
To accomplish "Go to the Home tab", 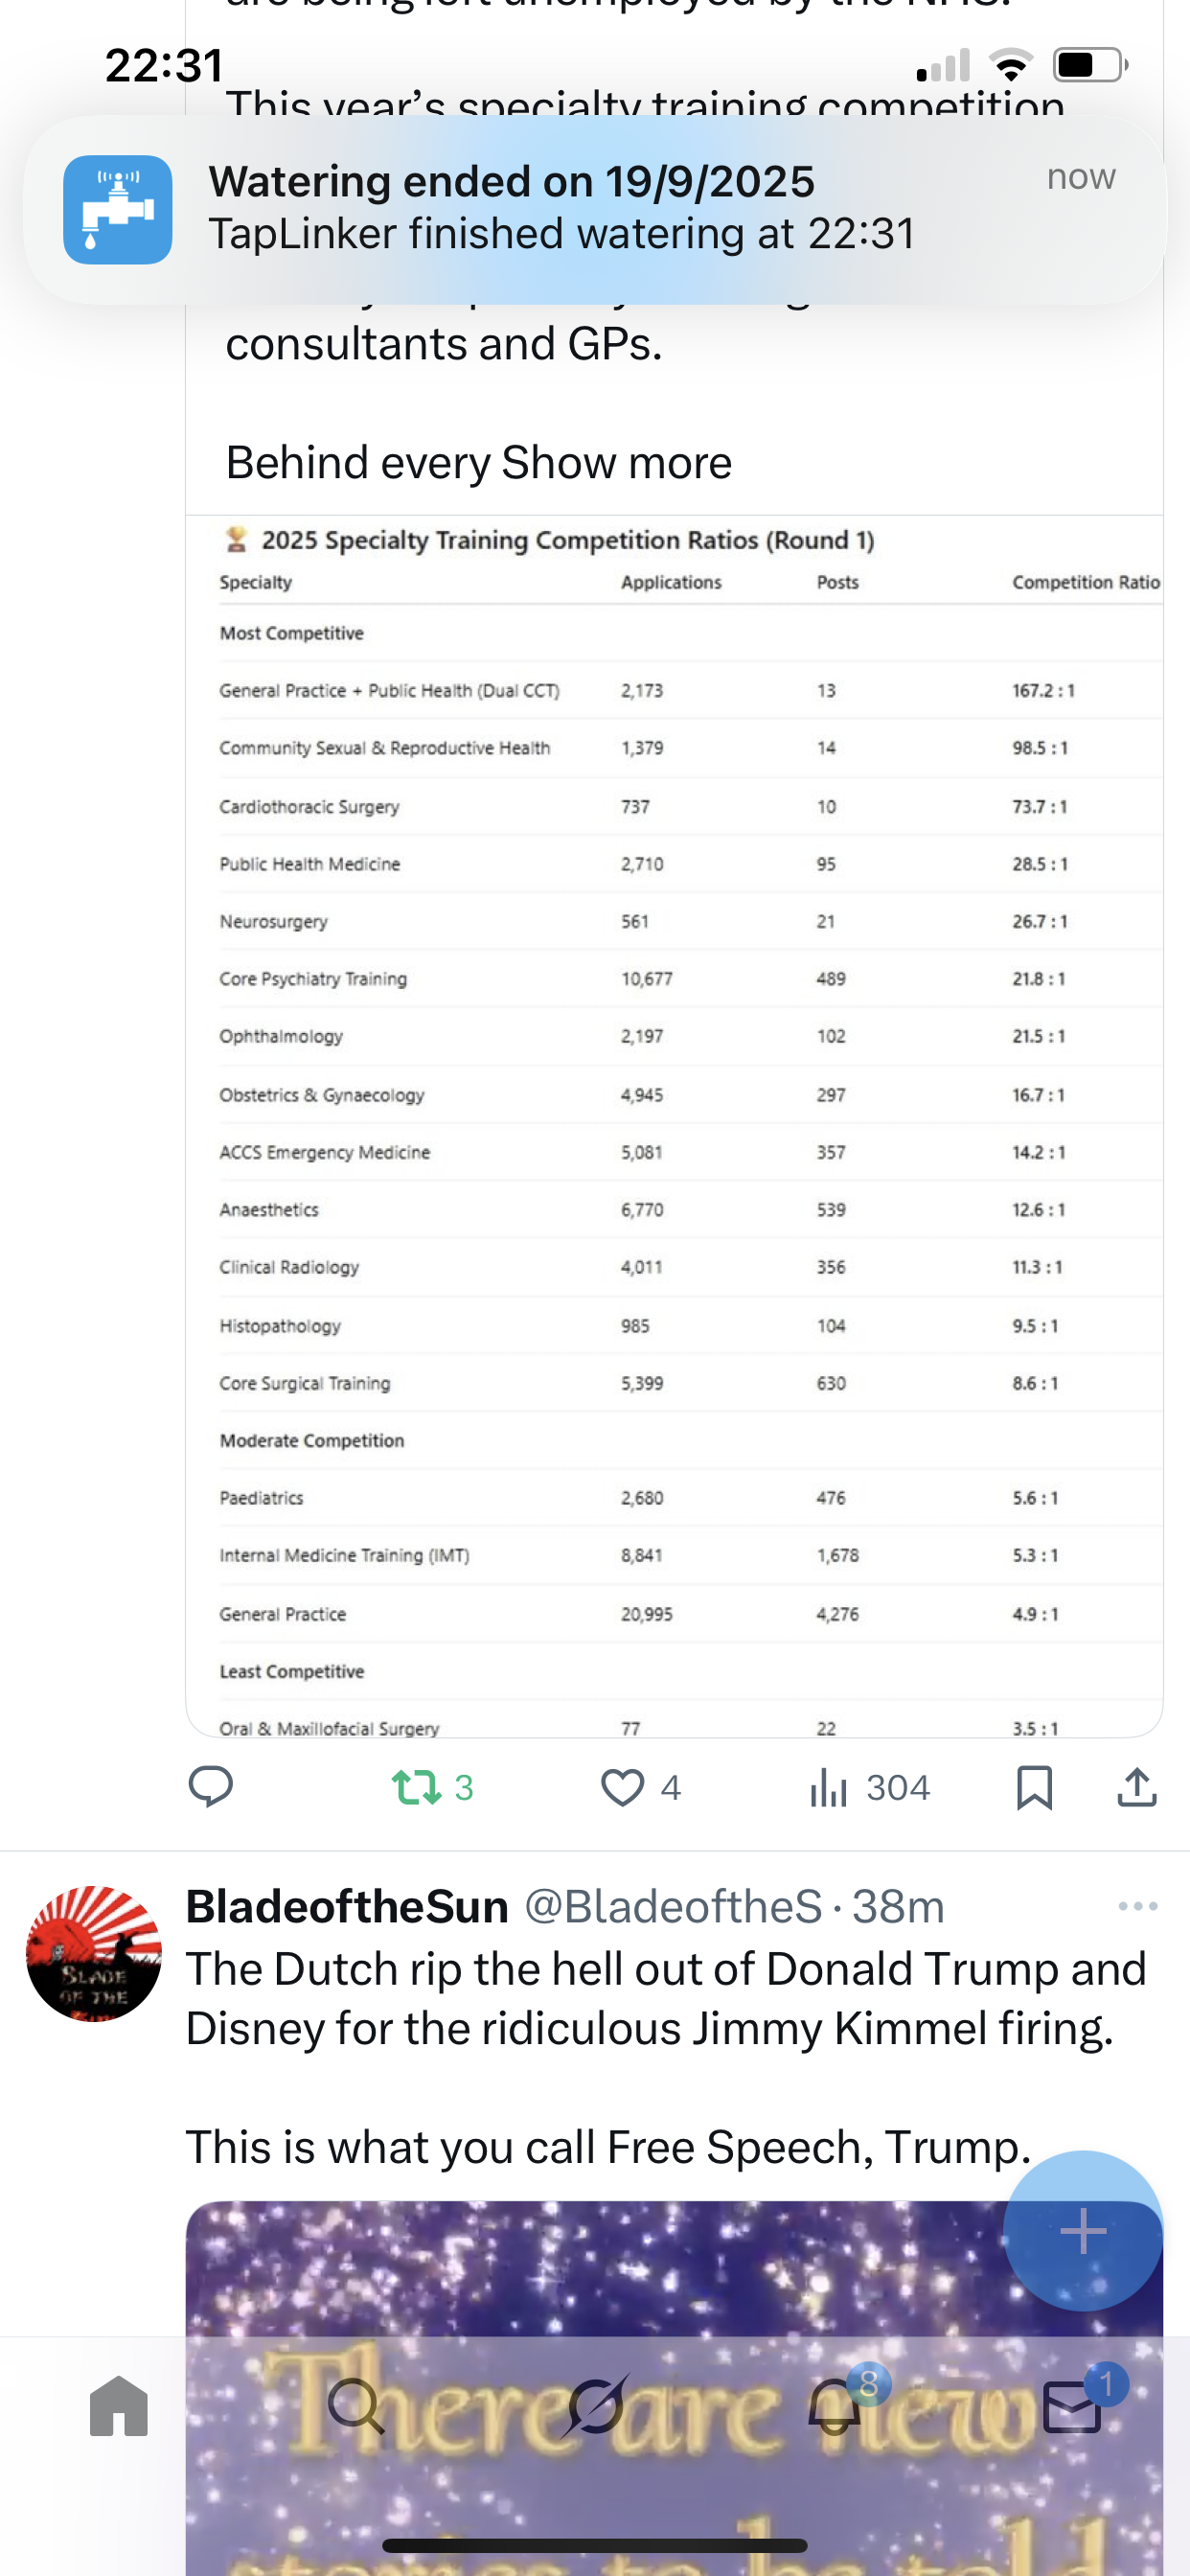I will (x=119, y=2406).
